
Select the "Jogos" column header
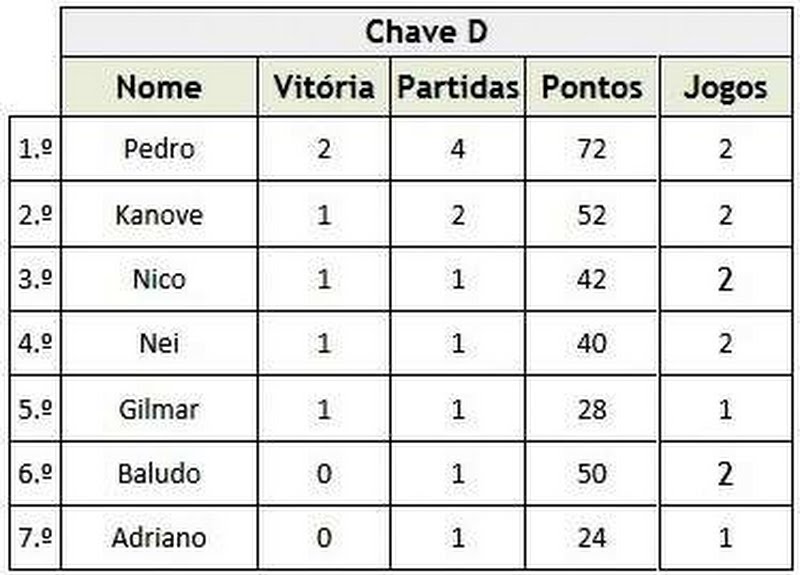tap(725, 87)
